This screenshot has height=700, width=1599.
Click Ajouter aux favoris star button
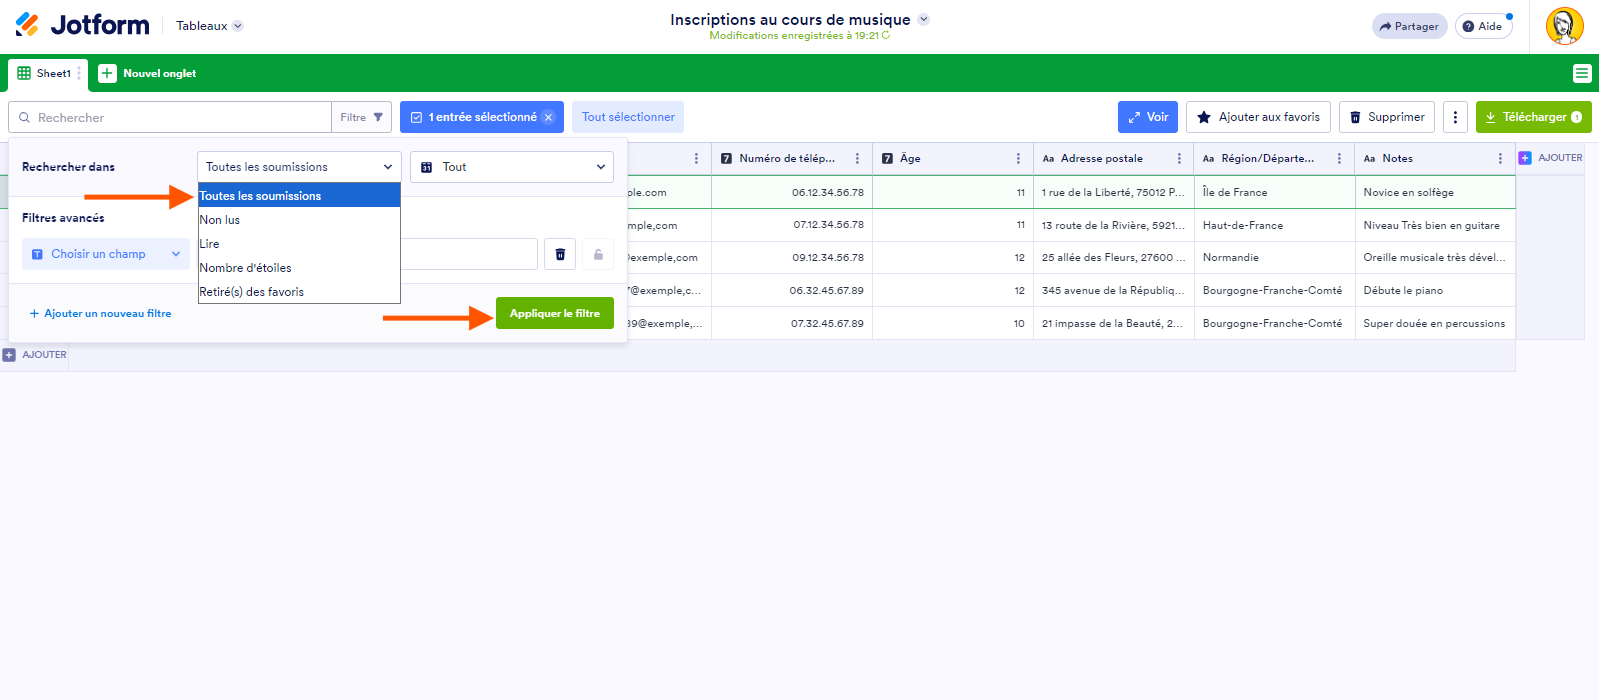point(1258,117)
